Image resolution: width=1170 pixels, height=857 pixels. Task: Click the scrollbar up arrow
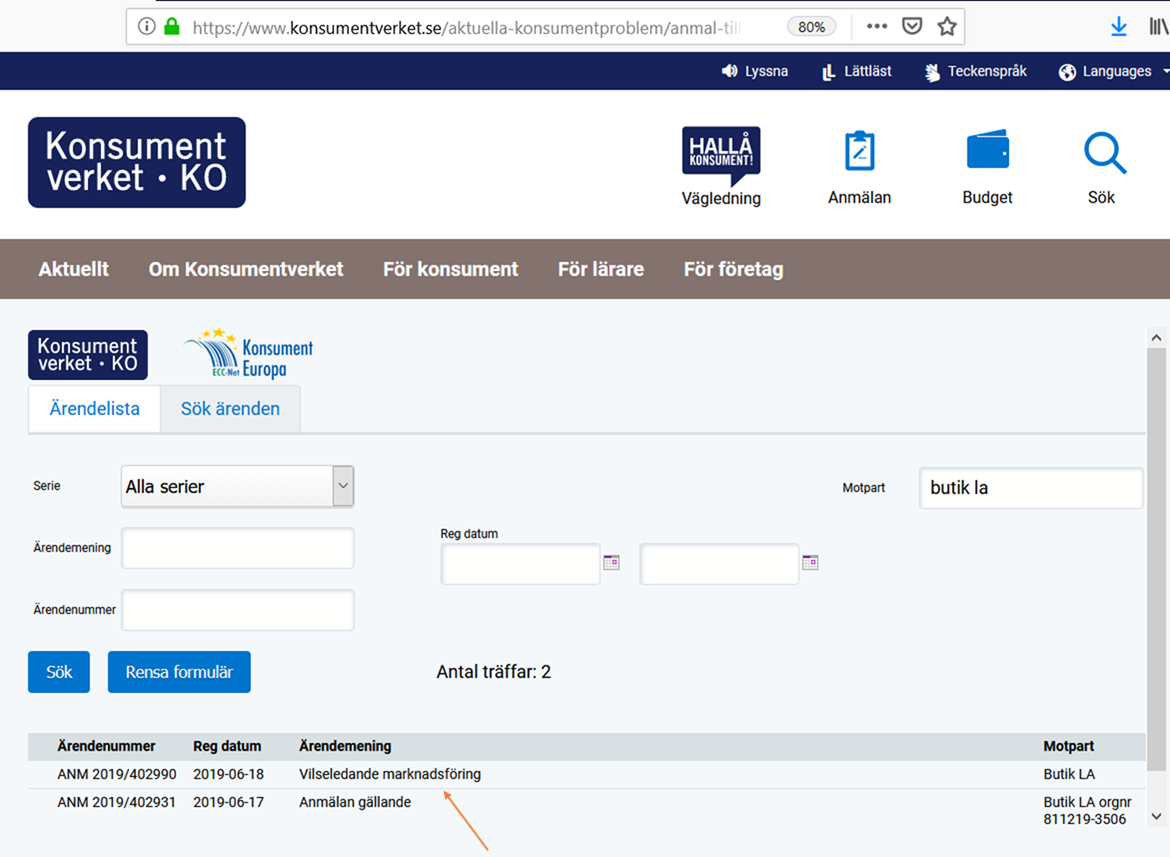click(x=1156, y=338)
